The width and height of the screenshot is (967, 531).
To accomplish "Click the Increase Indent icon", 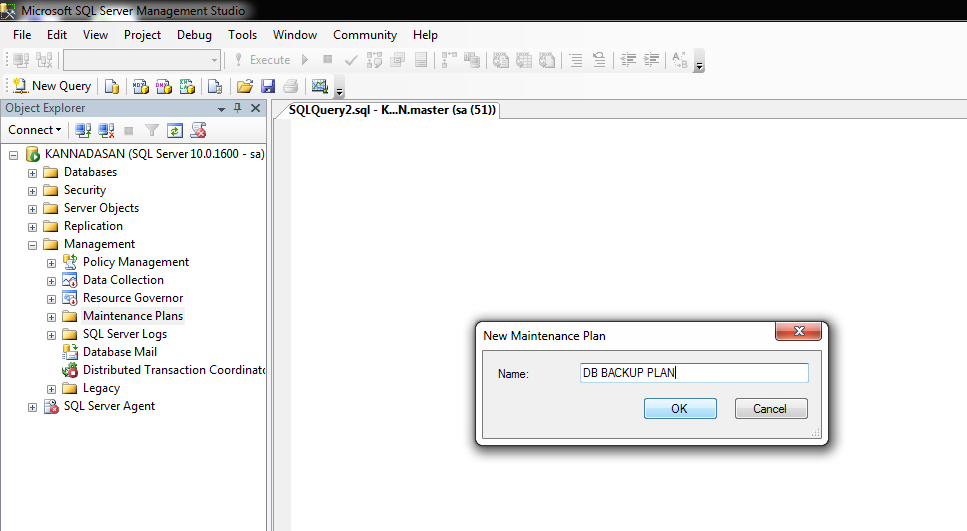I will coord(651,60).
